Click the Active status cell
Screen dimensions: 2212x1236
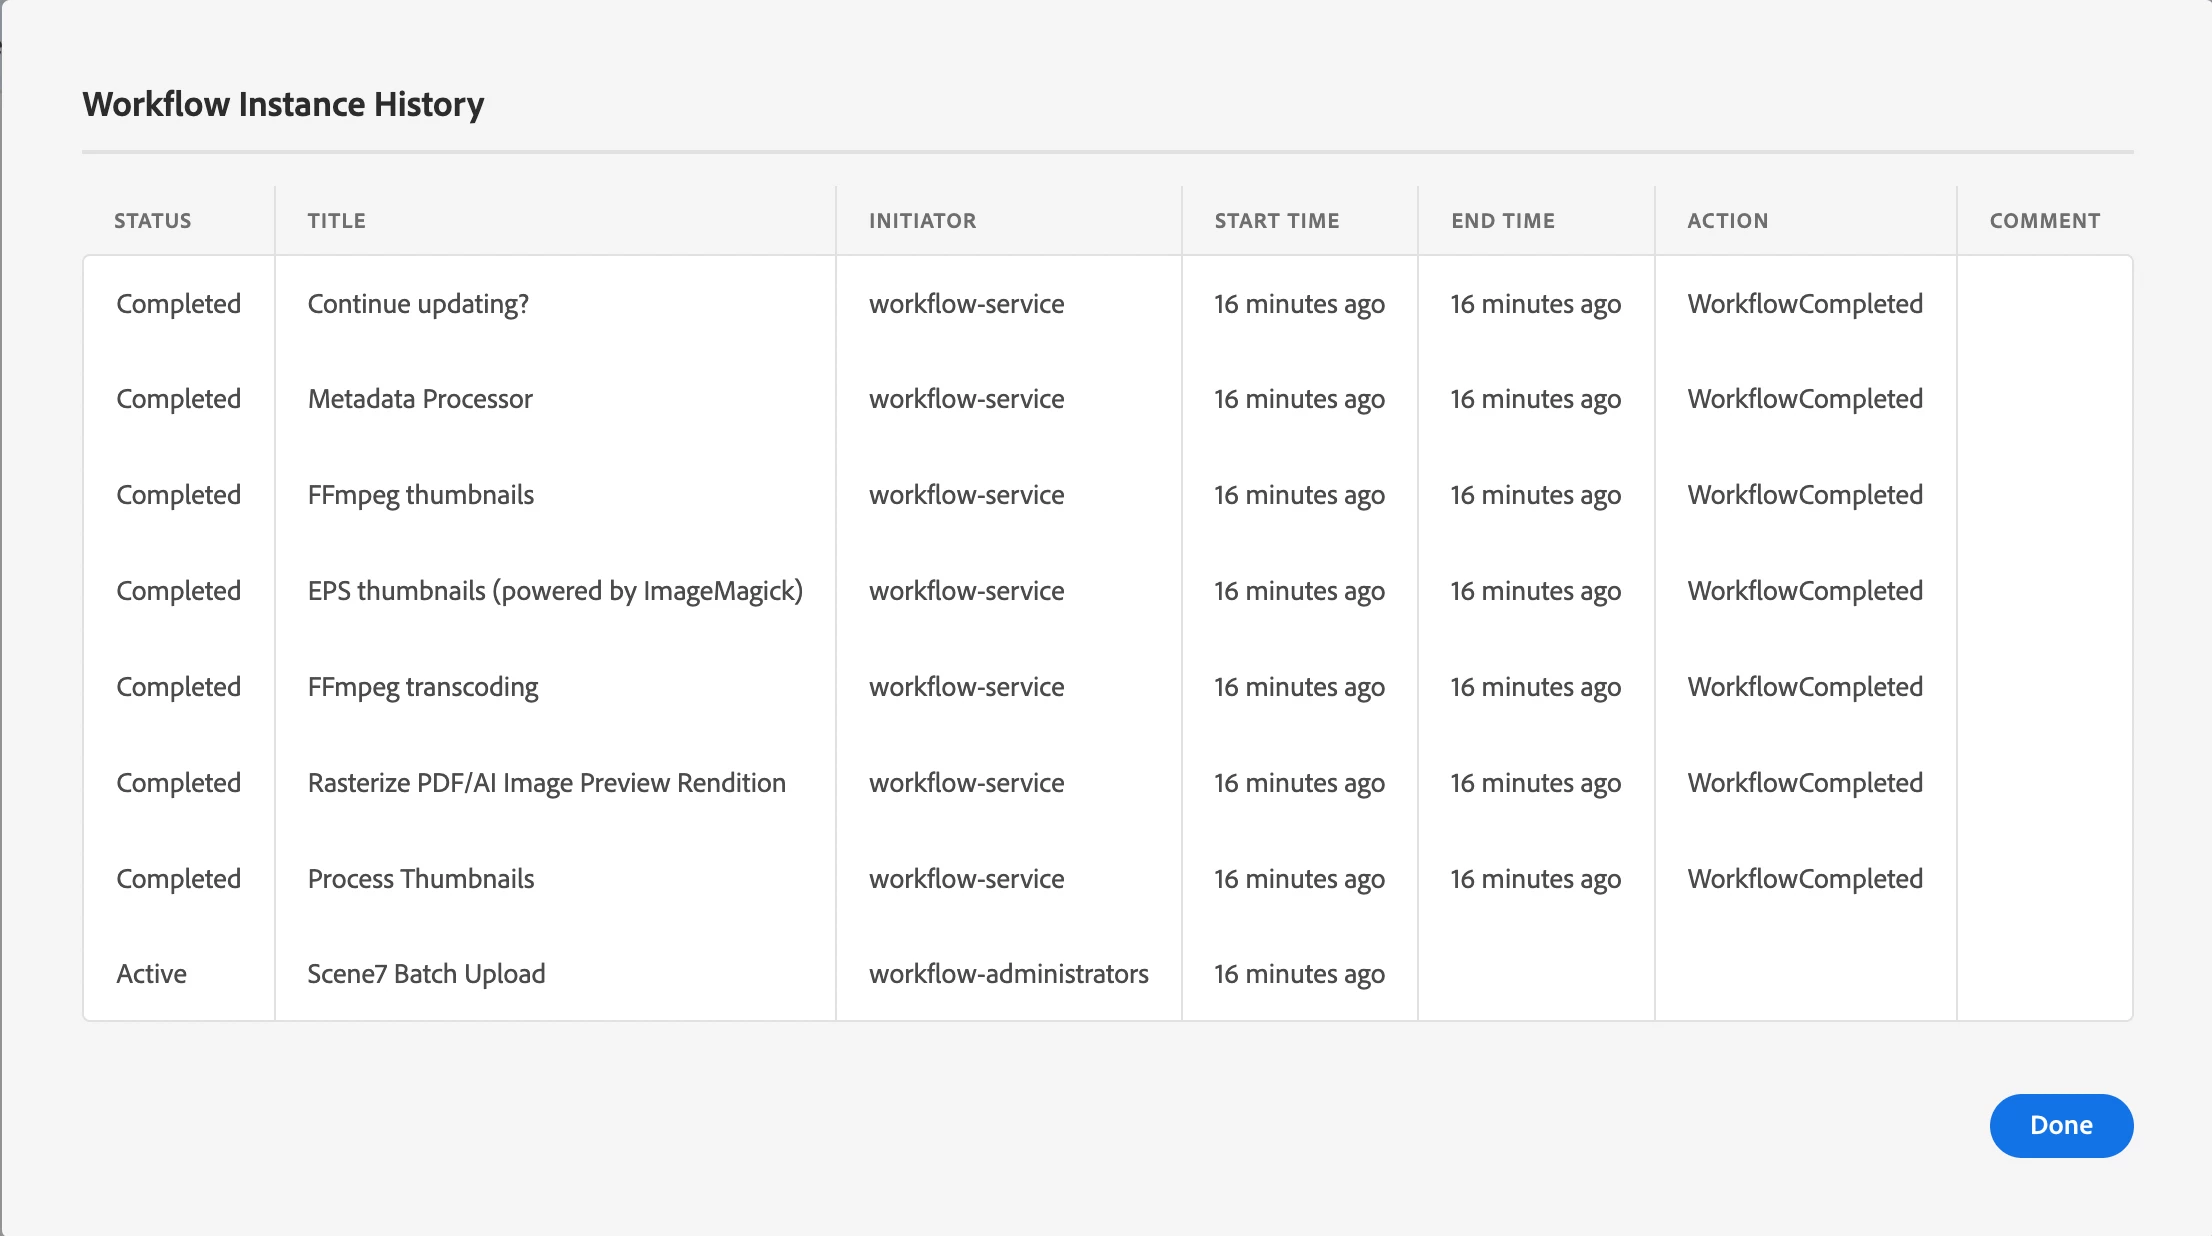click(x=151, y=974)
